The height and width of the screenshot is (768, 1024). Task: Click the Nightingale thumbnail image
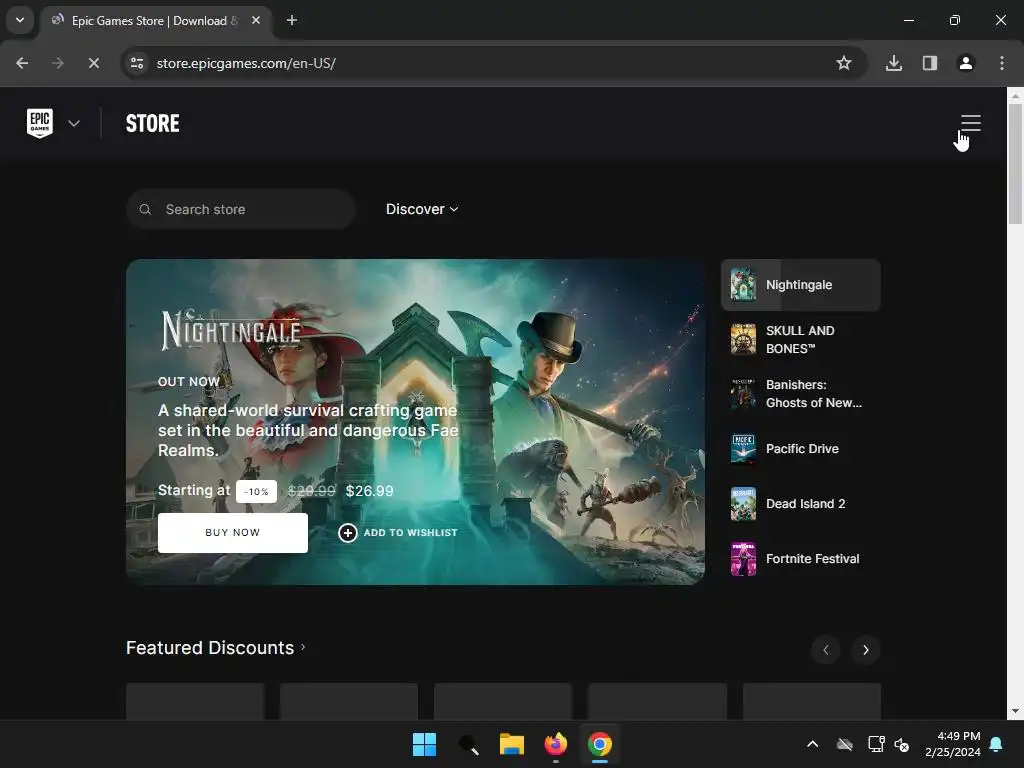pyautogui.click(x=743, y=284)
